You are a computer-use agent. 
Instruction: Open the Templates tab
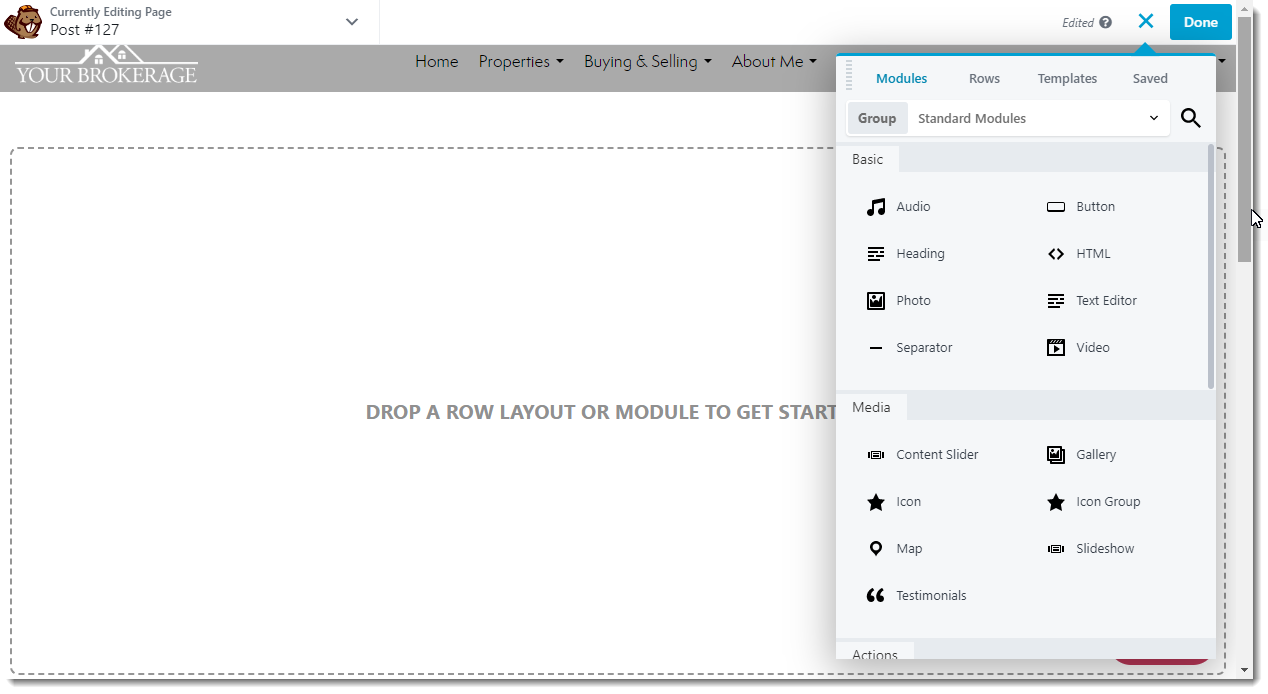click(1067, 78)
